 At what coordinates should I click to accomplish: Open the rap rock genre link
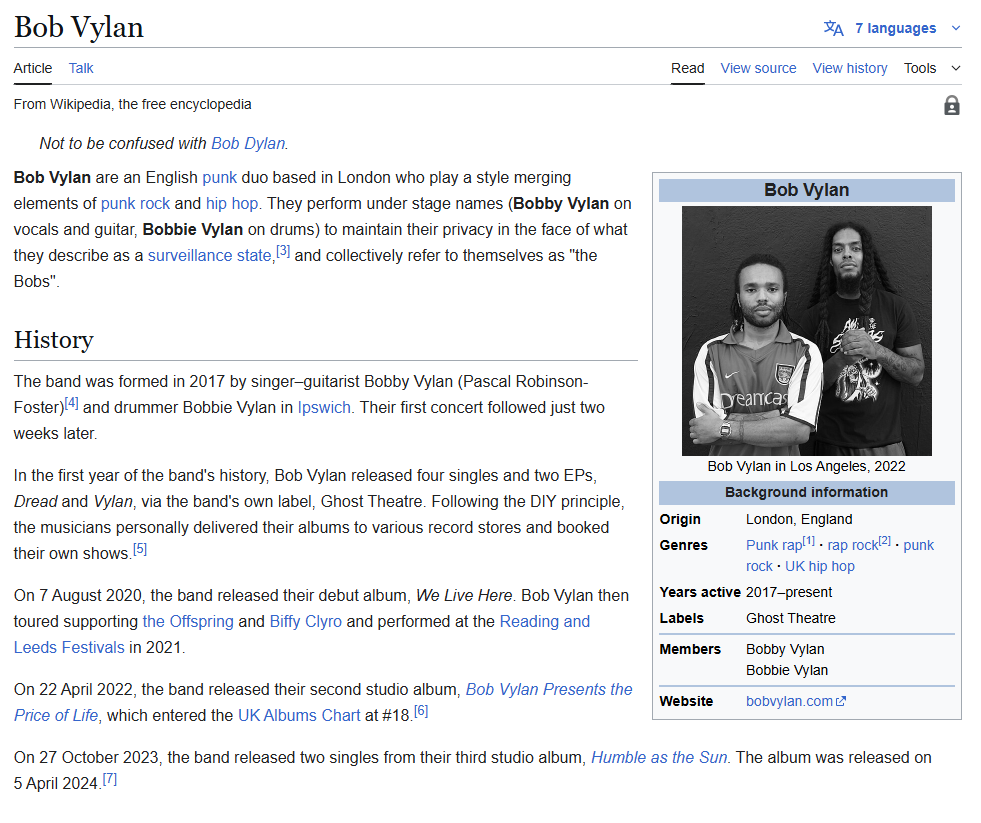pyautogui.click(x=852, y=545)
